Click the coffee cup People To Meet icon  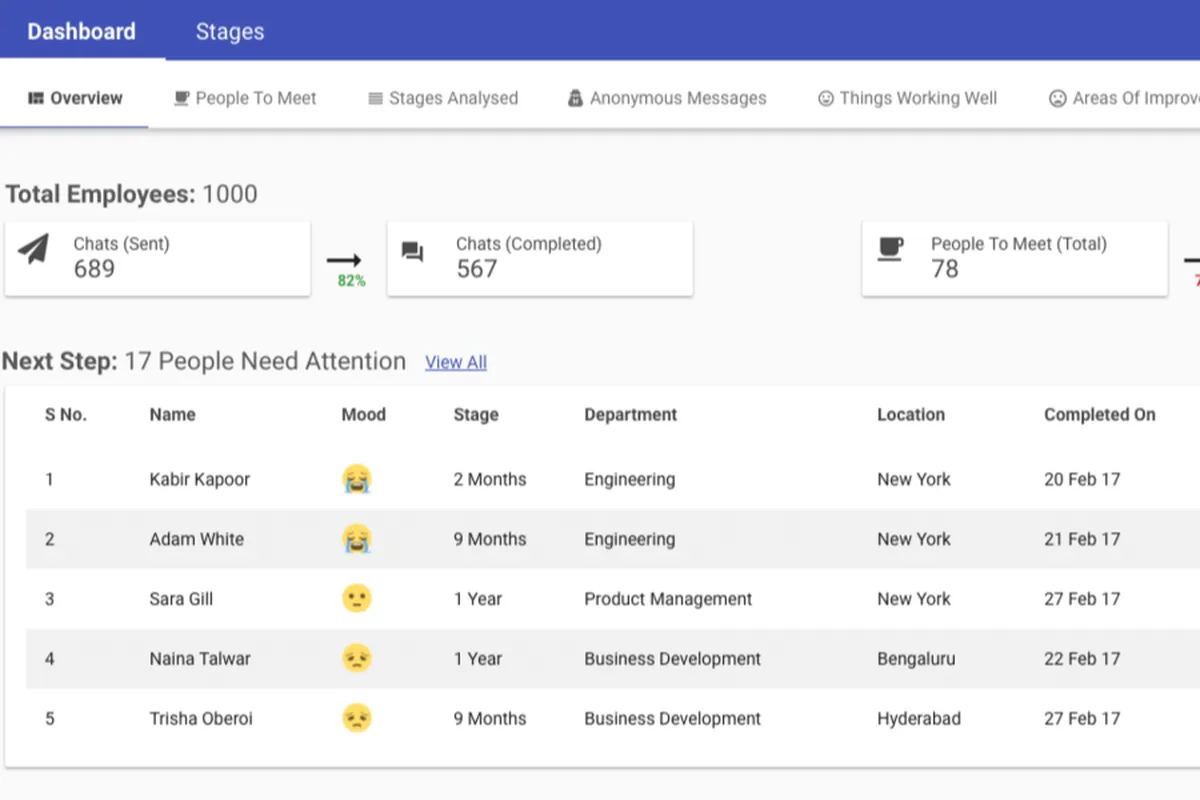pos(889,249)
